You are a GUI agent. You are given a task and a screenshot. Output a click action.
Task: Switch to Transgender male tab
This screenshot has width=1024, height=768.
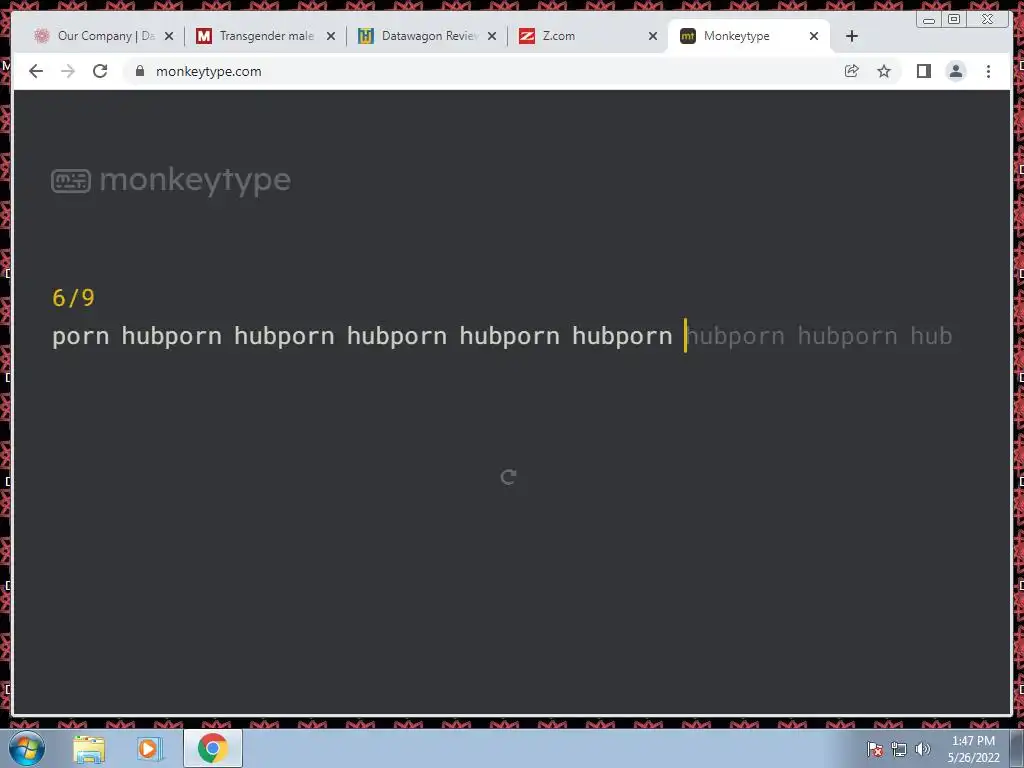point(266,36)
